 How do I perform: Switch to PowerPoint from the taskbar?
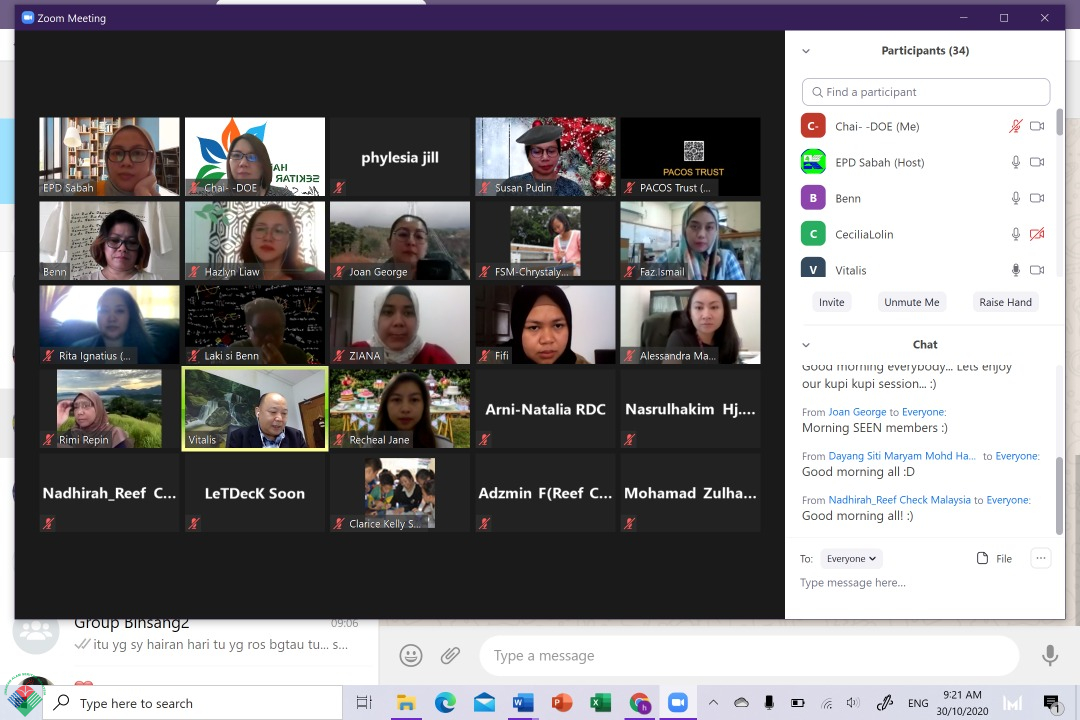click(x=562, y=703)
